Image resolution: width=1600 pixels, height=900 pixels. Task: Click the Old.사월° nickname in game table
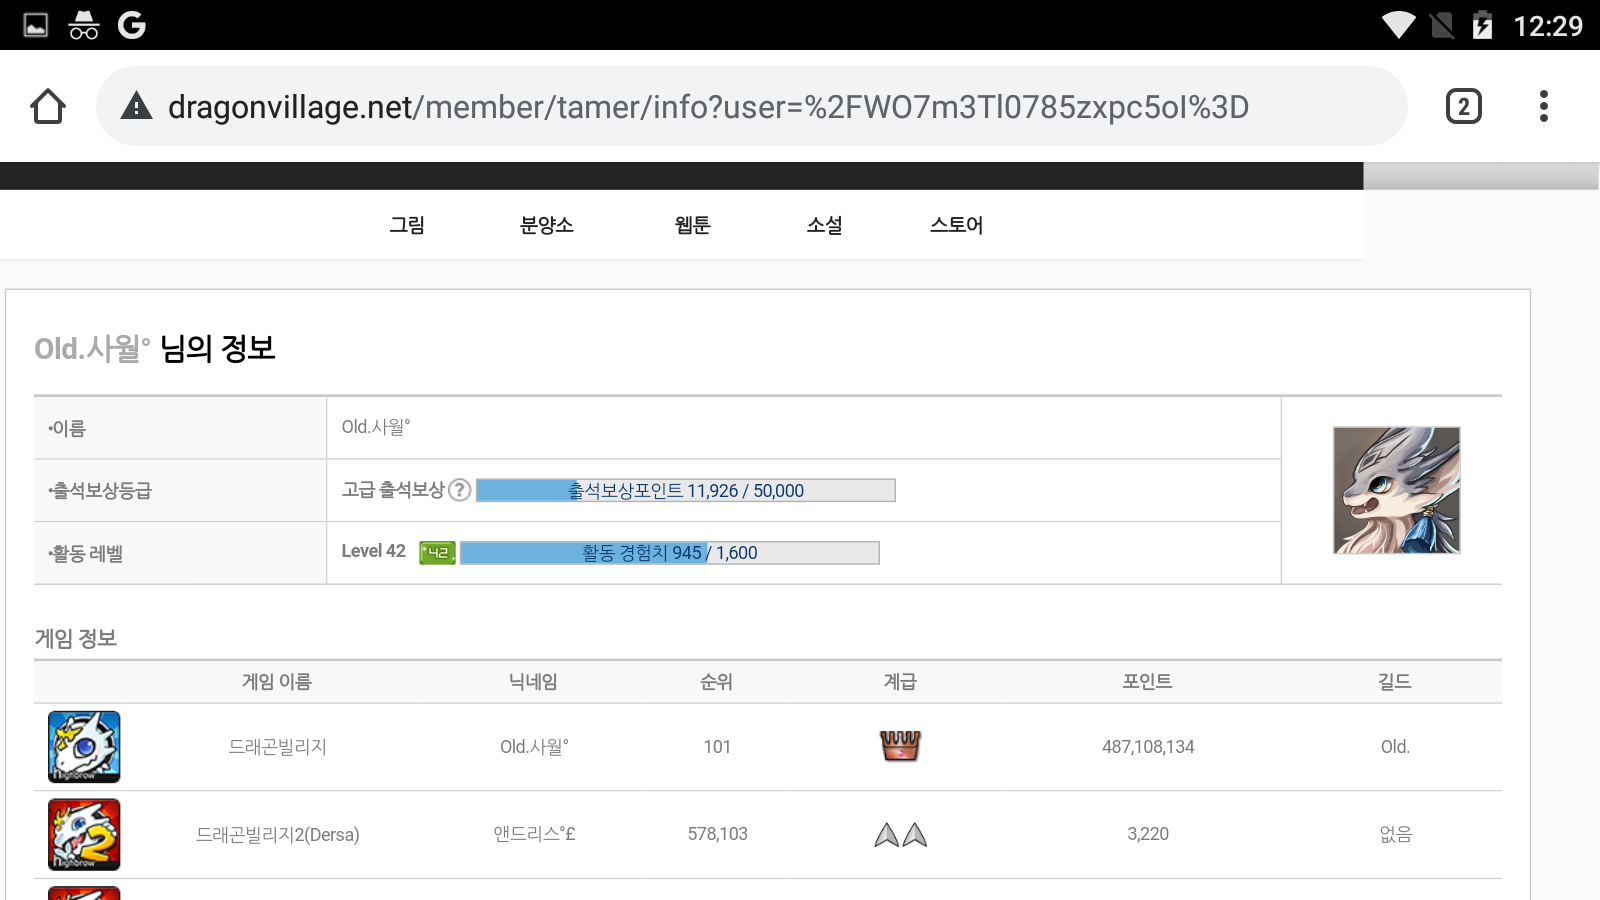coord(534,747)
